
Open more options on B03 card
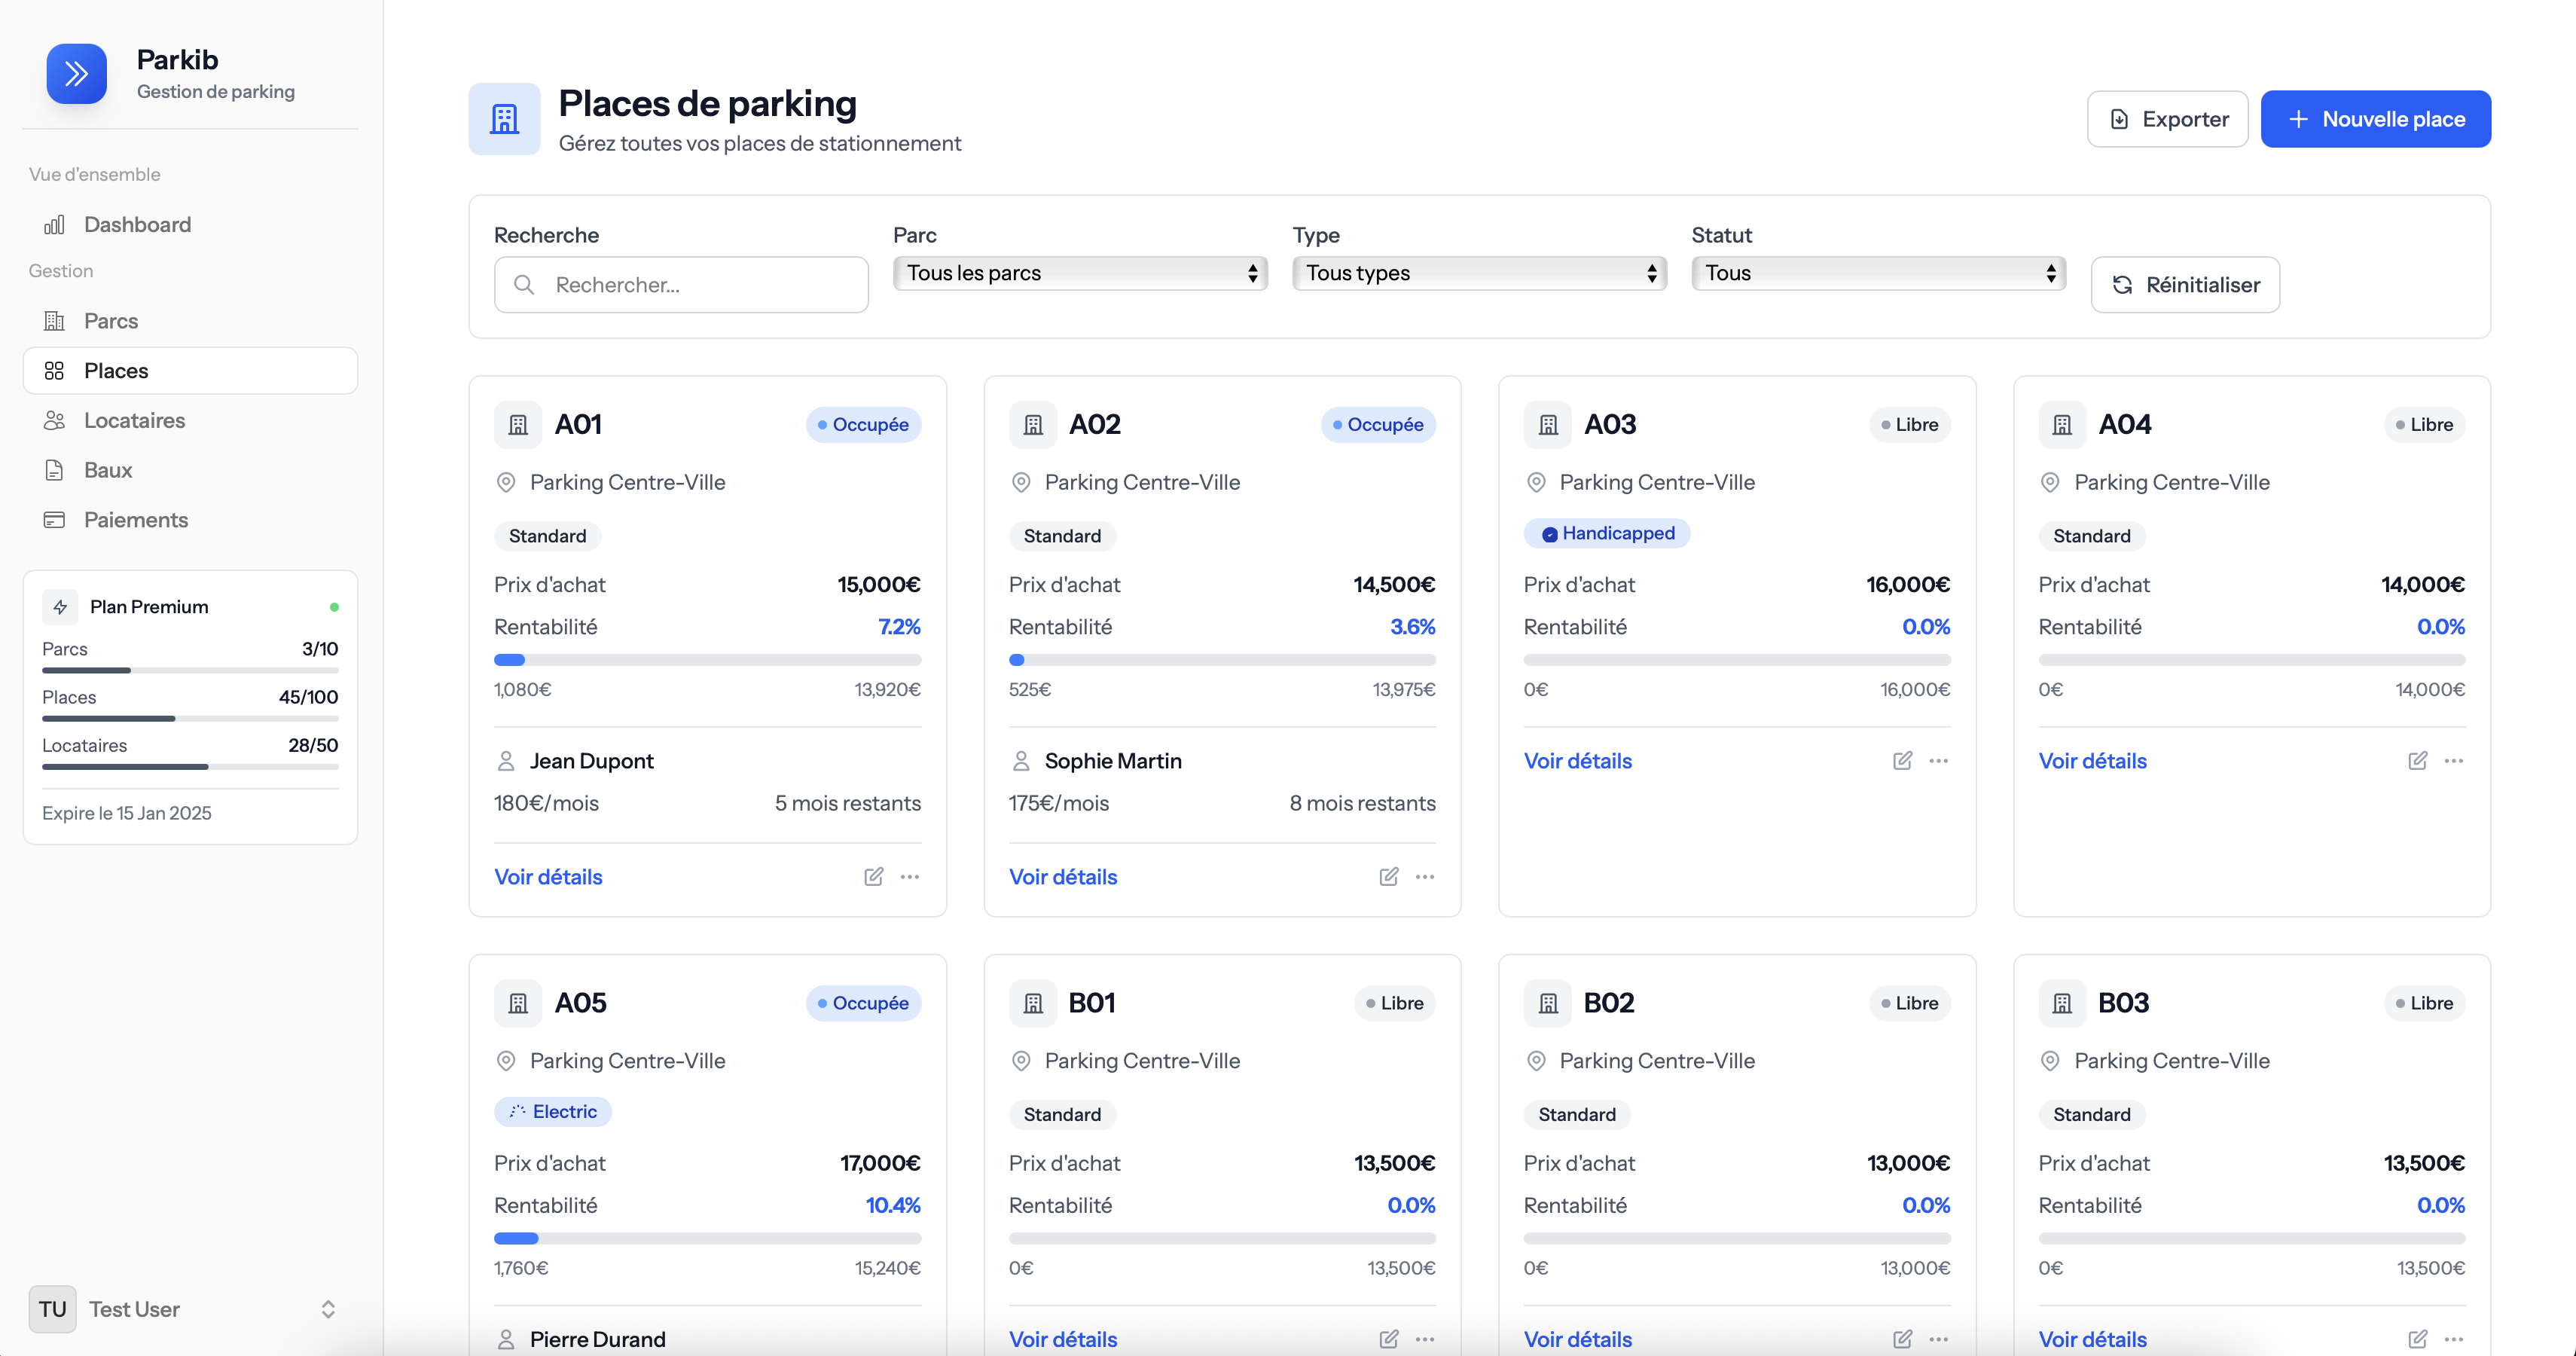point(2453,1339)
